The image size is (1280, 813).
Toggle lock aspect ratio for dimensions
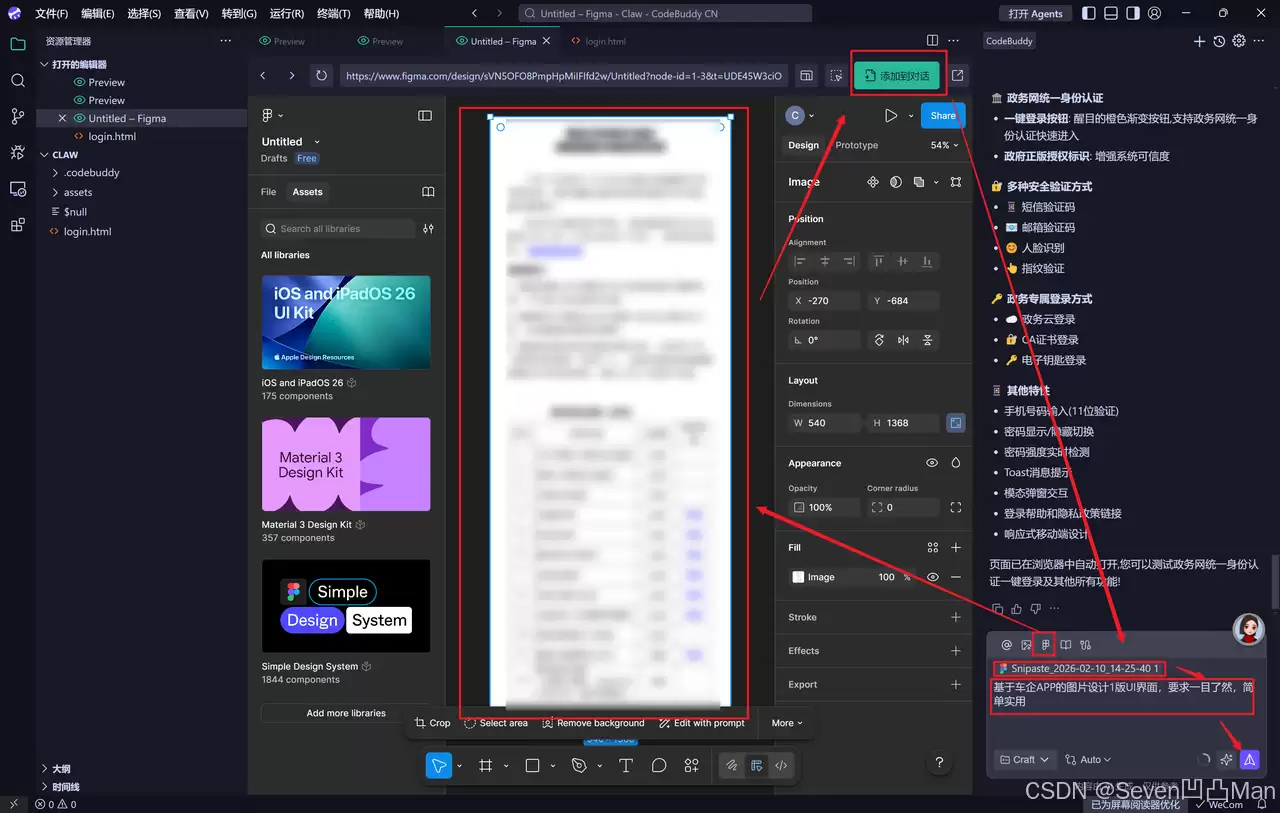point(956,423)
